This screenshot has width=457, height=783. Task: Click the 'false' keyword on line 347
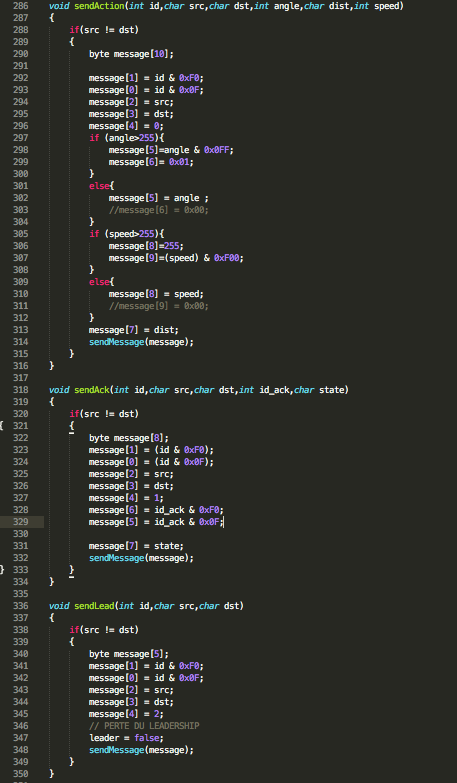pos(146,738)
